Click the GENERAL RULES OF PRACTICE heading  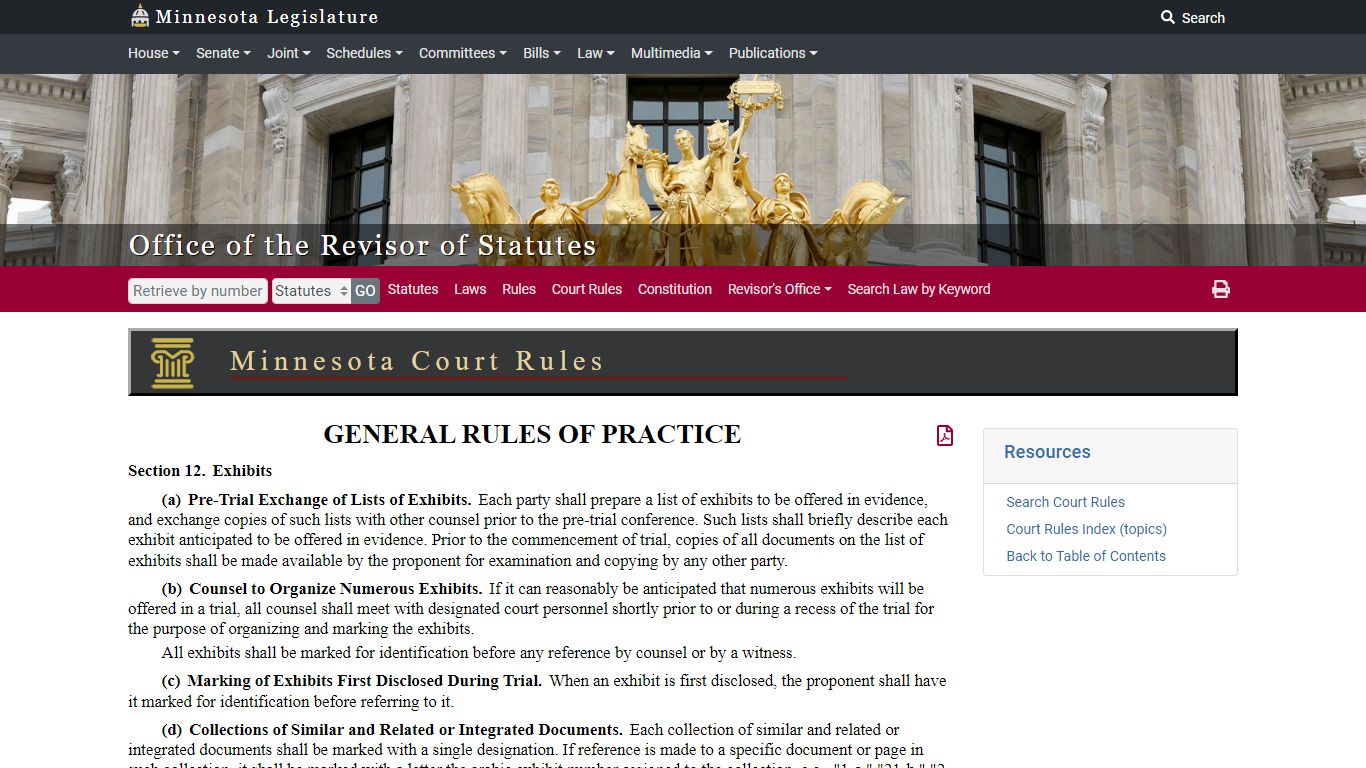tap(532, 434)
